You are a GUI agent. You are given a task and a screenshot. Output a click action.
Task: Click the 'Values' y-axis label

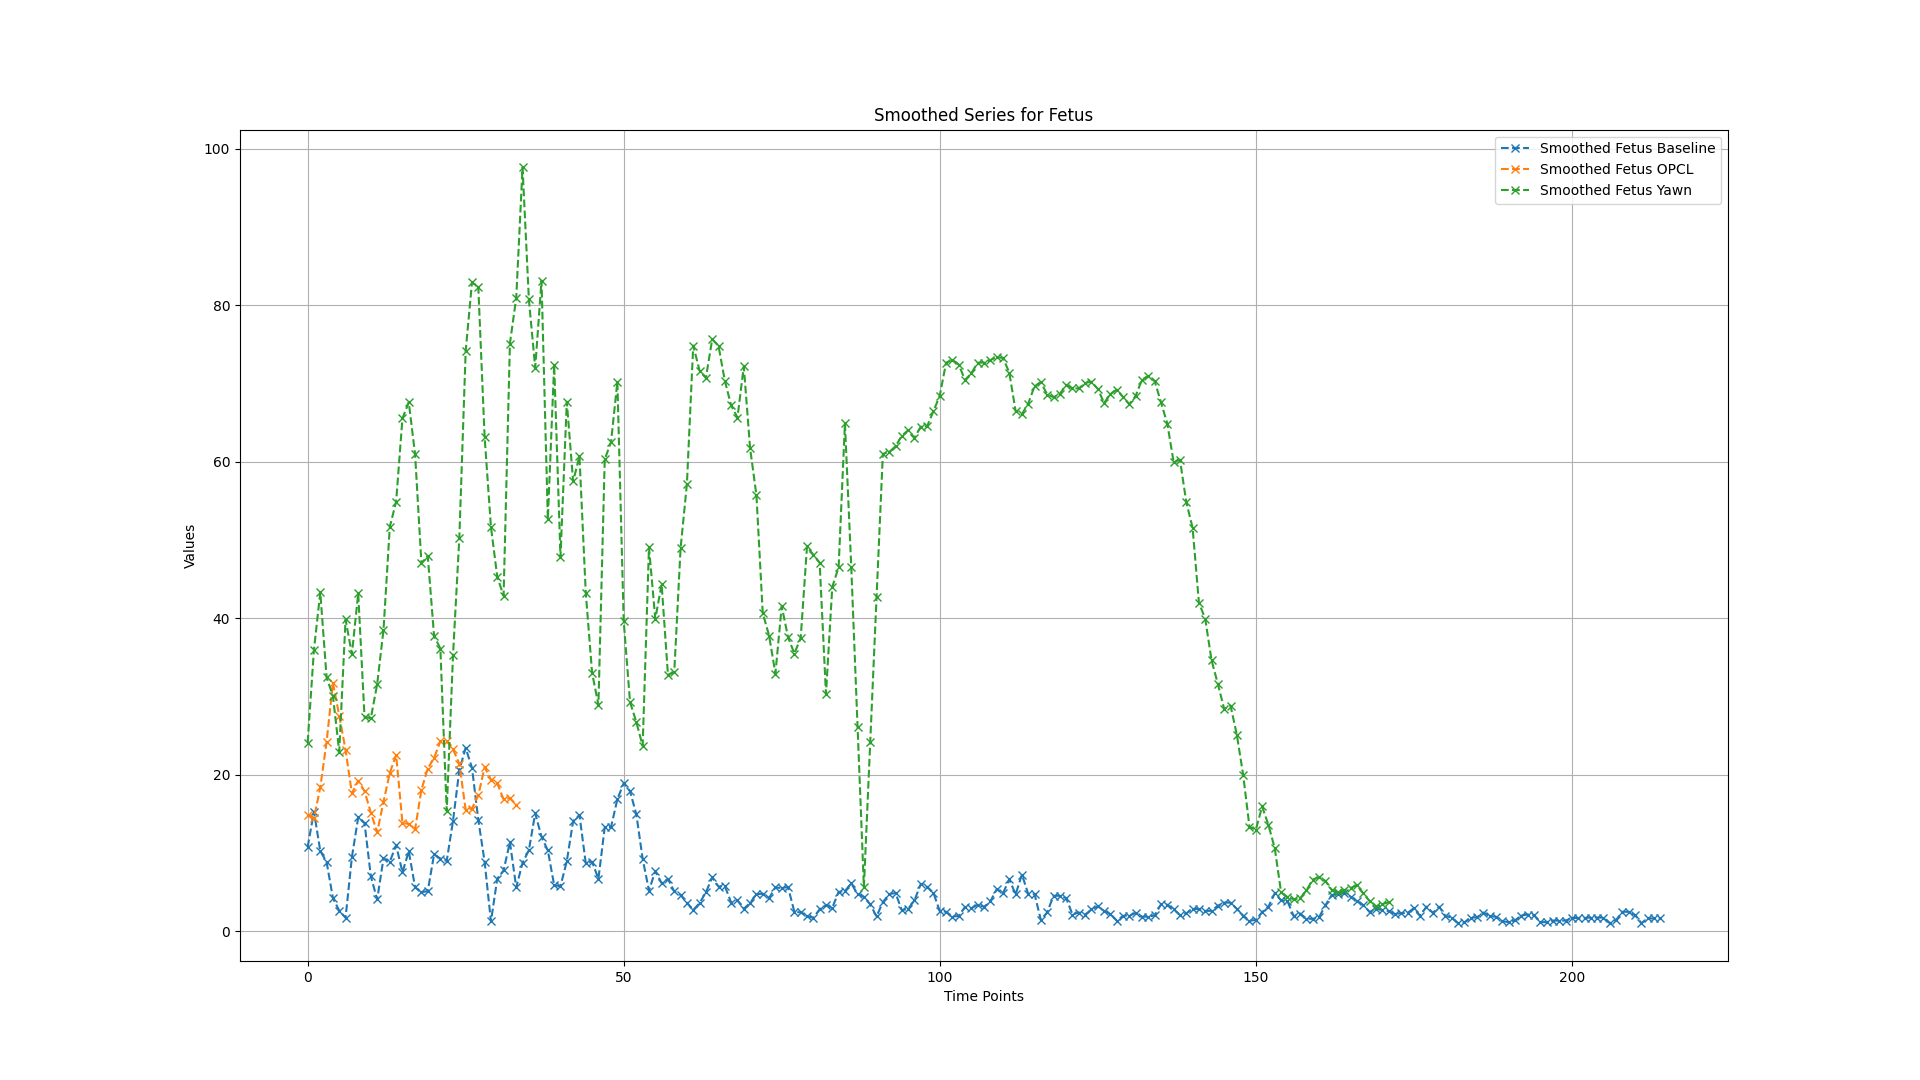pos(190,546)
